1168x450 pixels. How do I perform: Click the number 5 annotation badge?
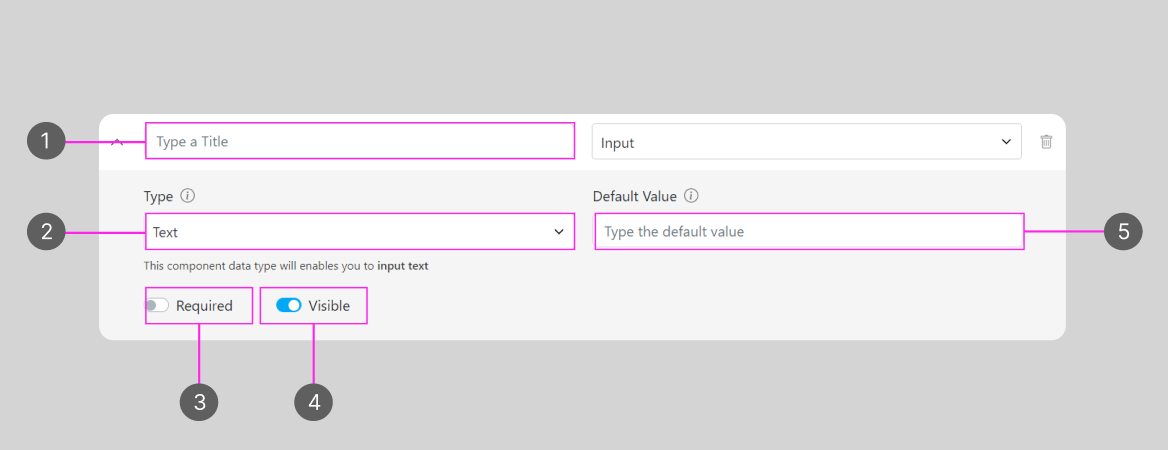[x=1123, y=232]
